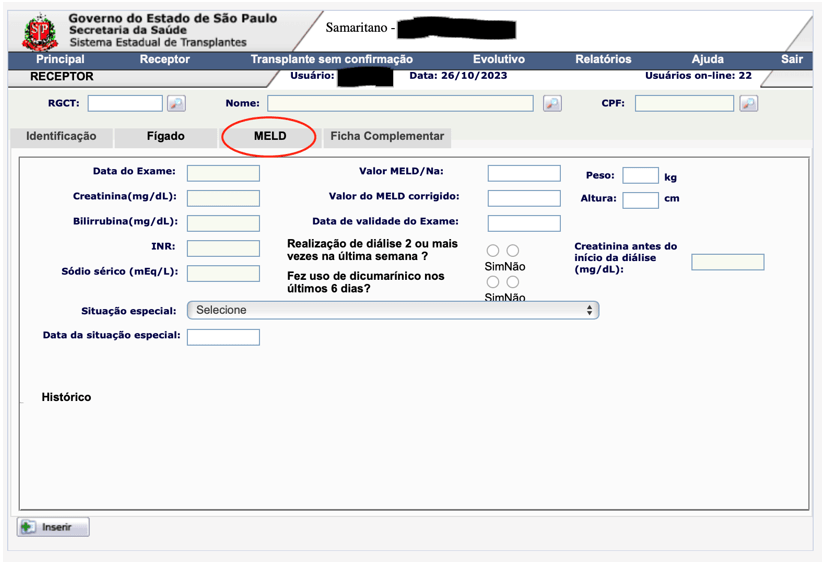Select Sim for dialysis in last week
The height and width of the screenshot is (567, 825).
coord(493,251)
